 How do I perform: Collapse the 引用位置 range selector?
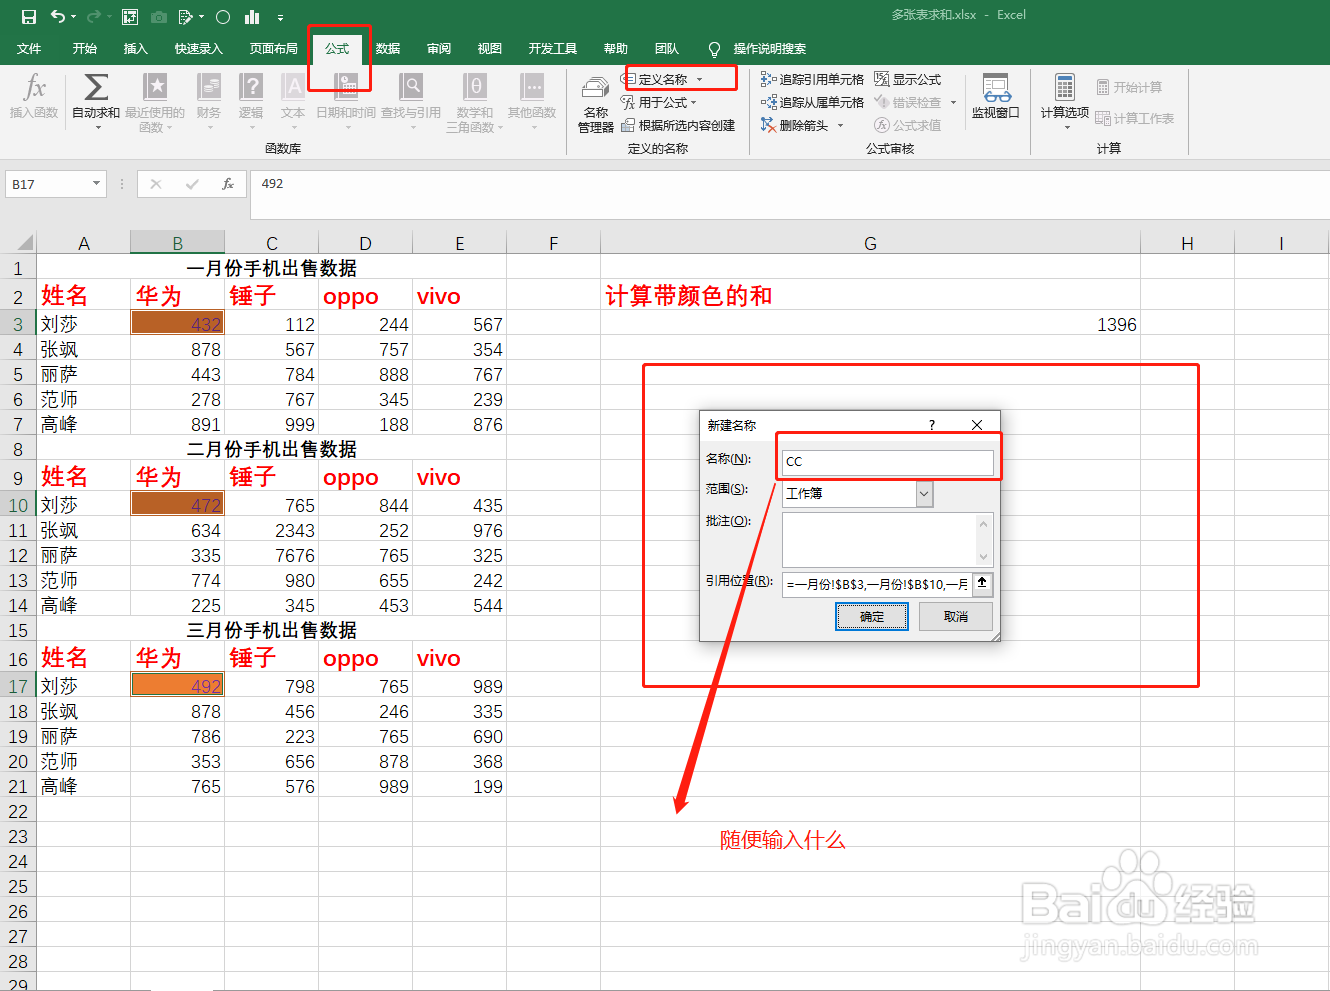click(981, 583)
